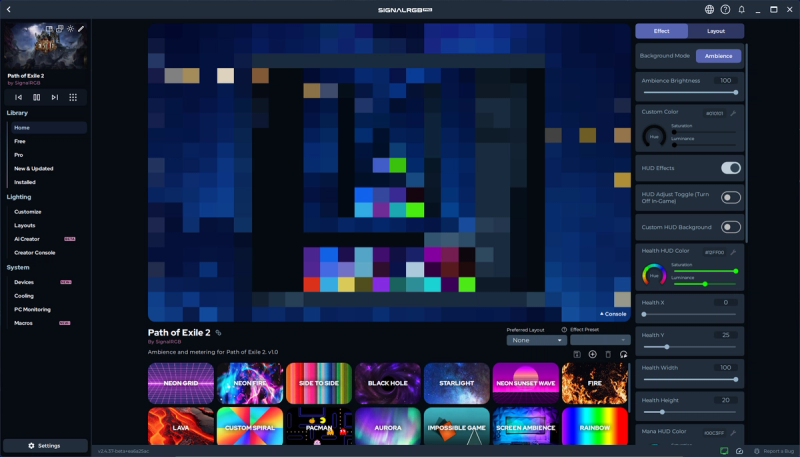800x457 pixels.
Task: Select the Fire effect thumbnail
Action: pos(595,383)
